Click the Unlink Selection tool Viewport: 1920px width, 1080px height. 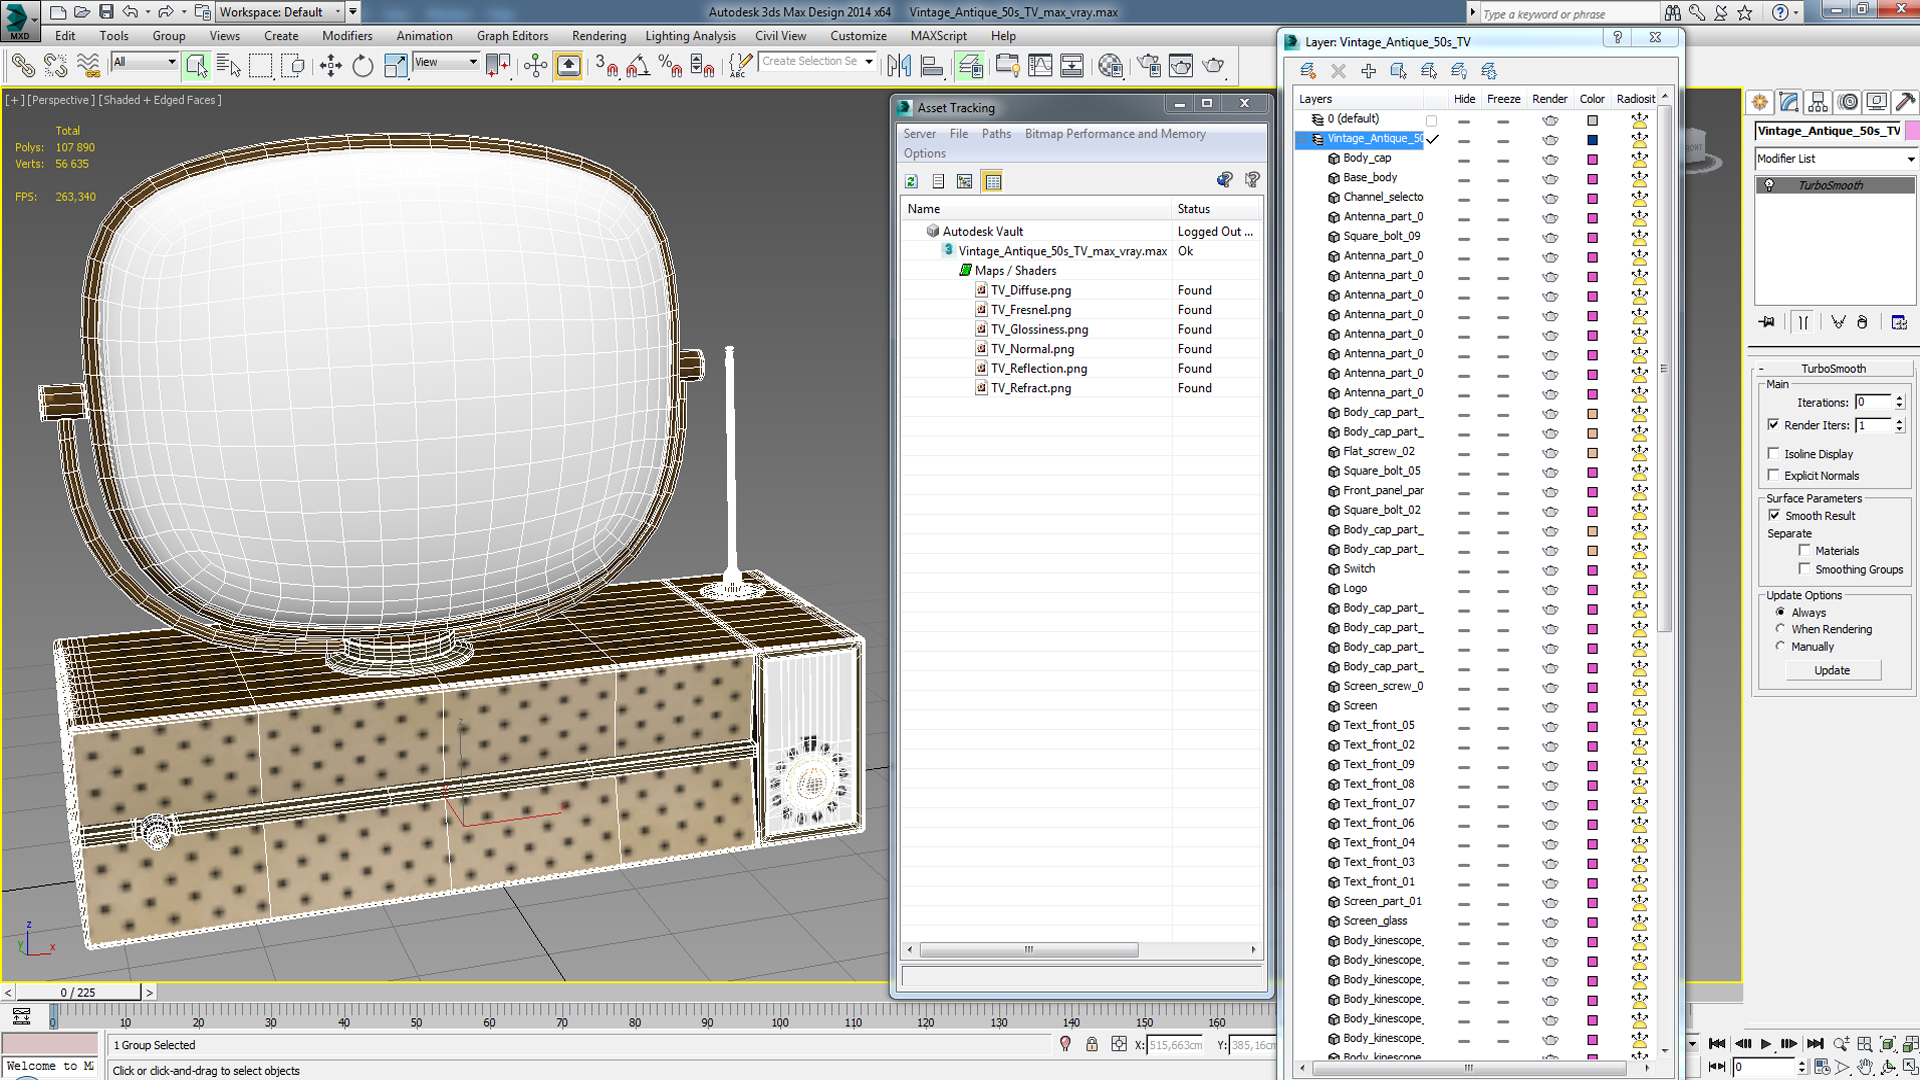pos(56,66)
